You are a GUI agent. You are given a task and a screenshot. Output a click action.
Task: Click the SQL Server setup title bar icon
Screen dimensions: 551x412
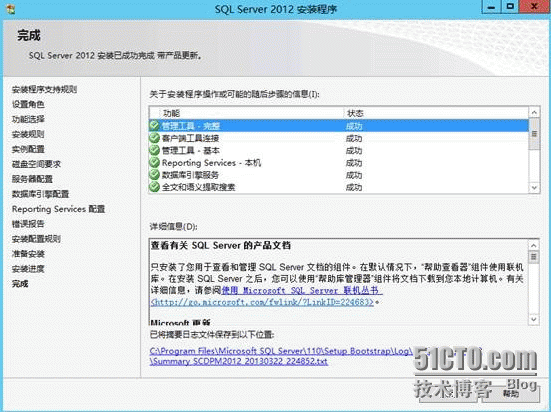pyautogui.click(x=10, y=8)
